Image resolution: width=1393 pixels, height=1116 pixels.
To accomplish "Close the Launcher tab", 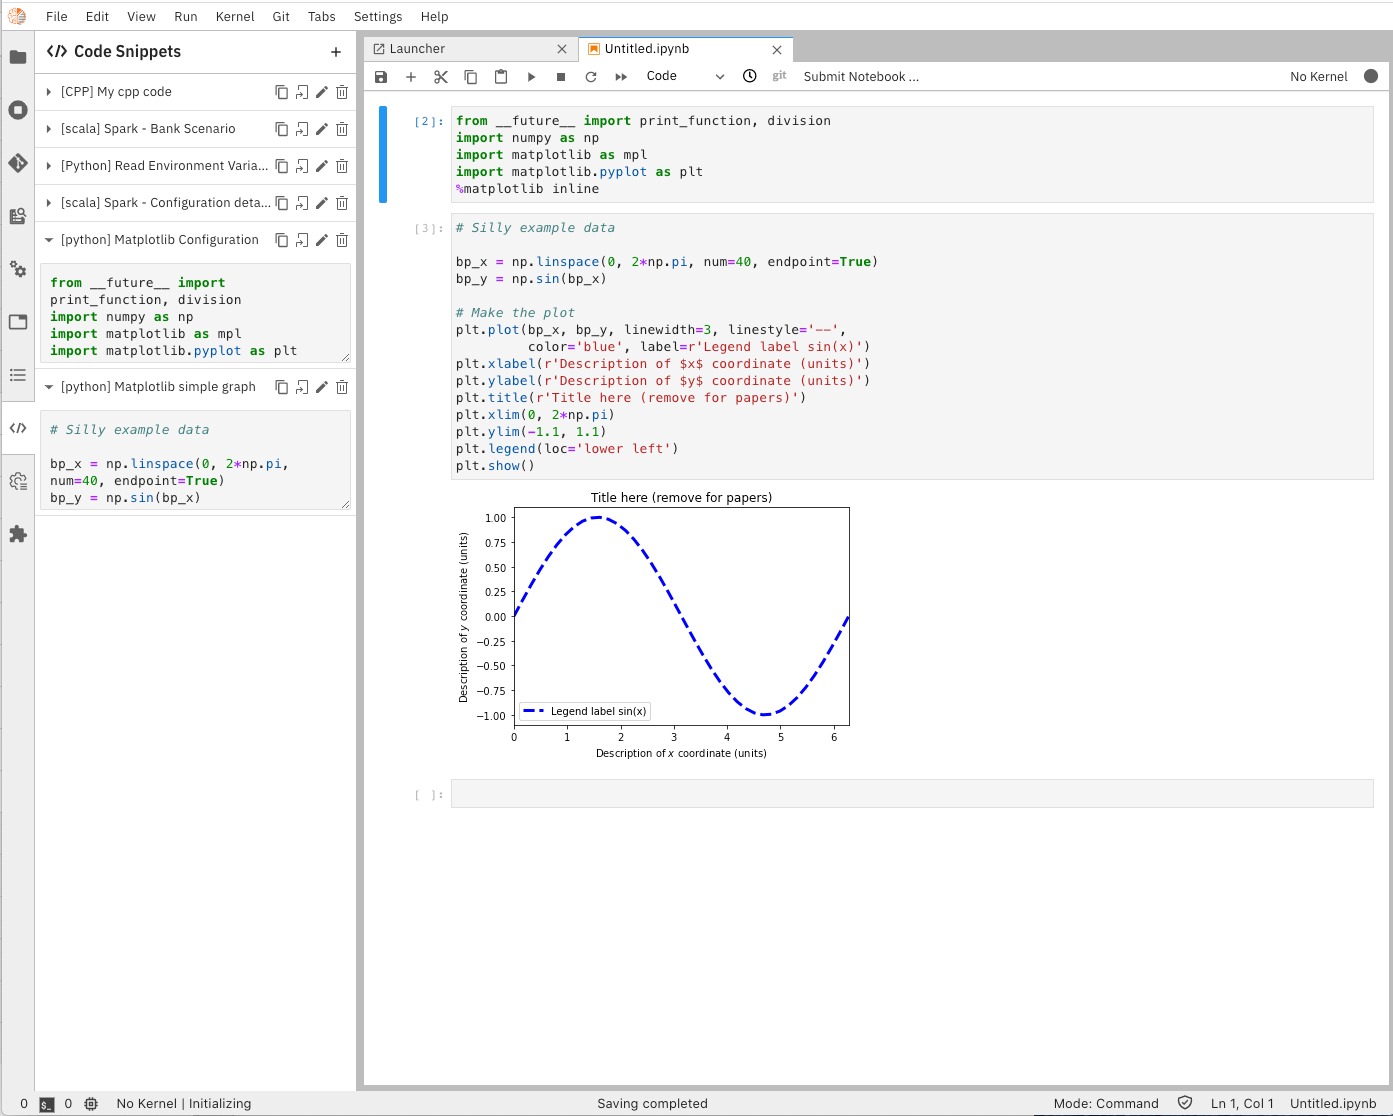I will [x=562, y=49].
